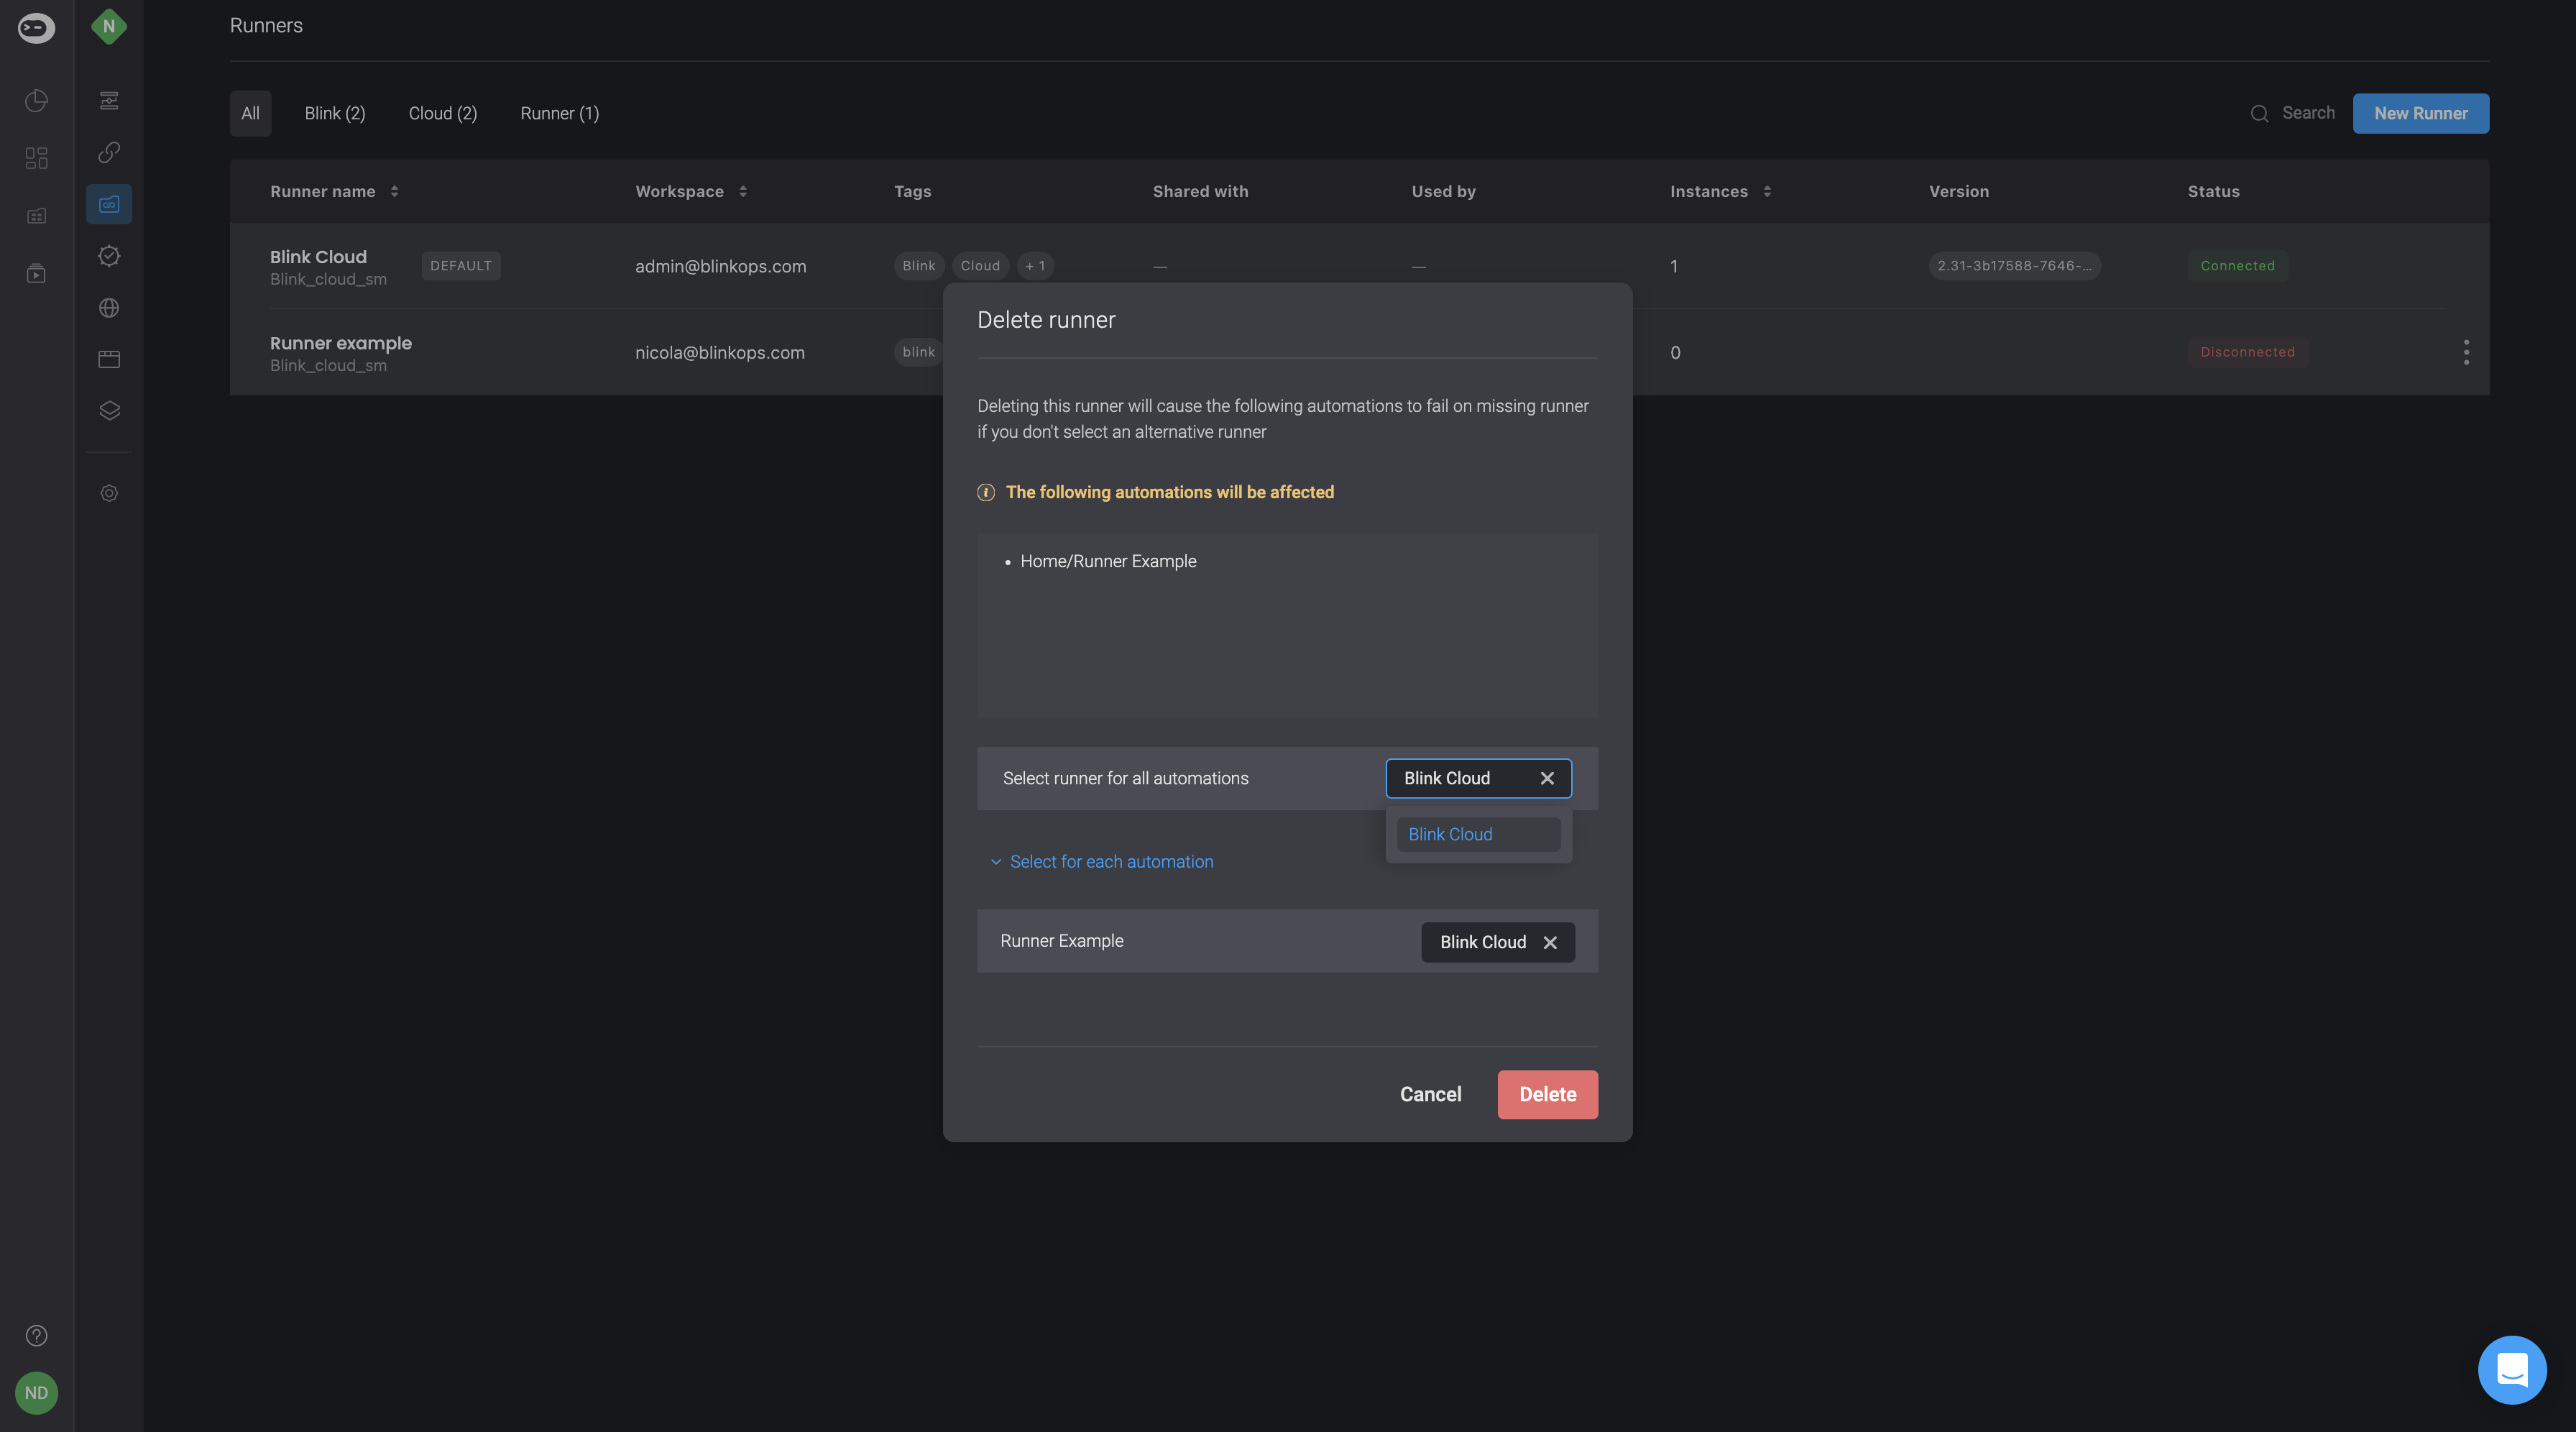The image size is (2576, 1432).
Task: Click the globe icon in sidebar
Action: pos(109,308)
